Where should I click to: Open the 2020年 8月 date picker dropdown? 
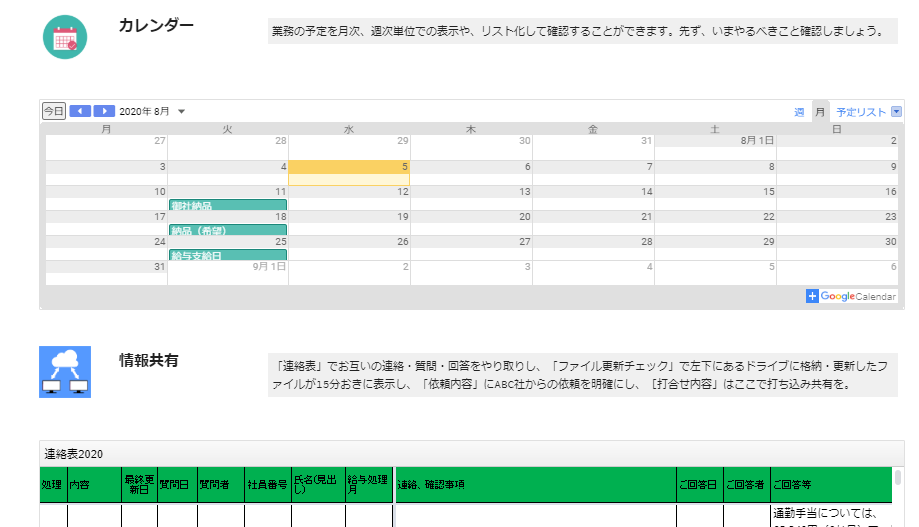pos(181,112)
